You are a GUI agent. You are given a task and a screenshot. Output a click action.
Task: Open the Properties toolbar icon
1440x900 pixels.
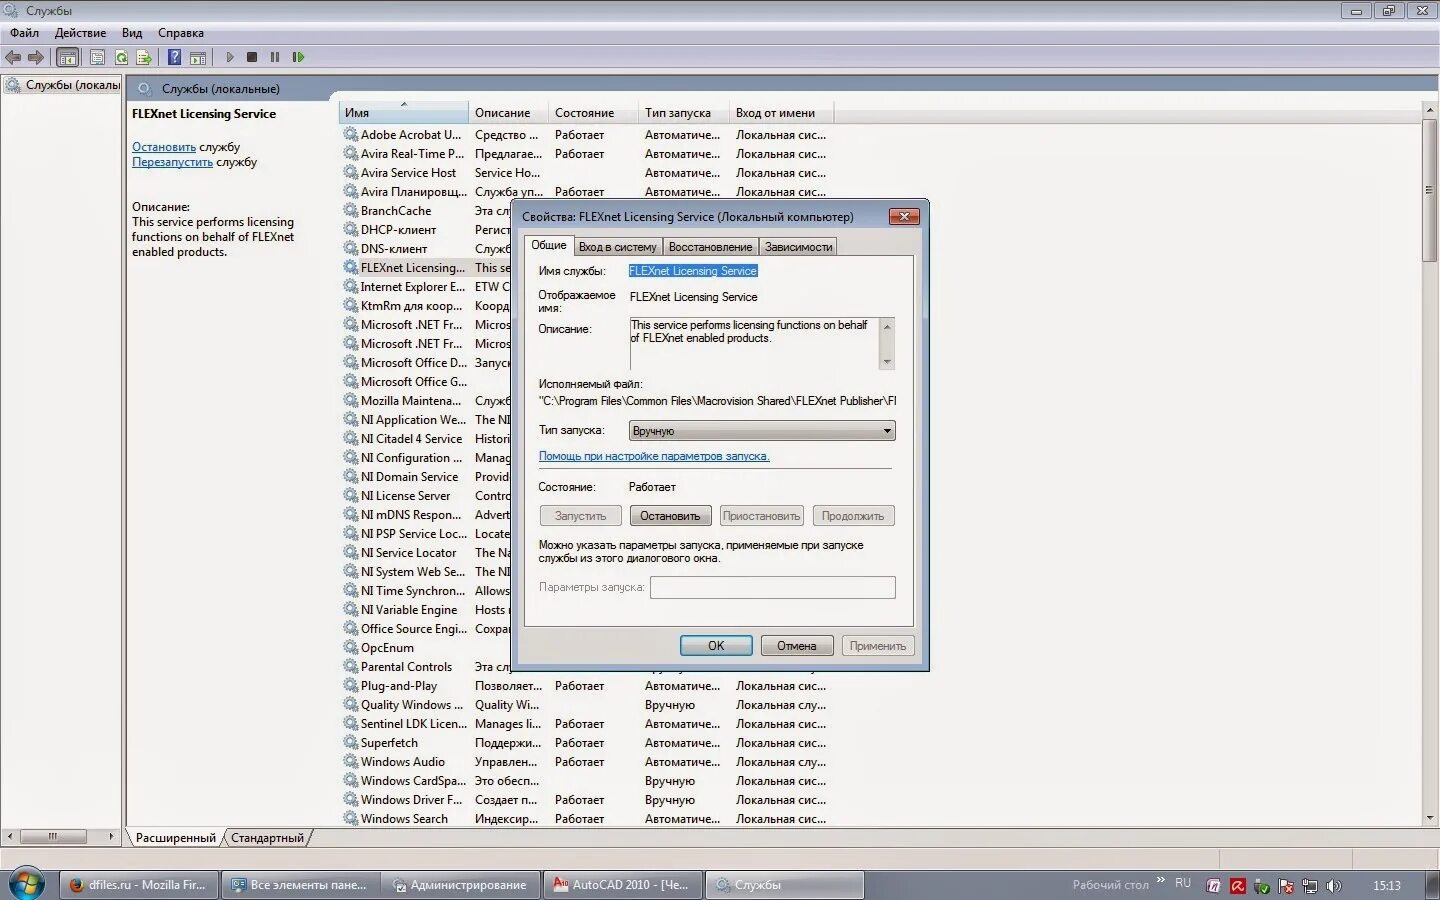click(97, 57)
